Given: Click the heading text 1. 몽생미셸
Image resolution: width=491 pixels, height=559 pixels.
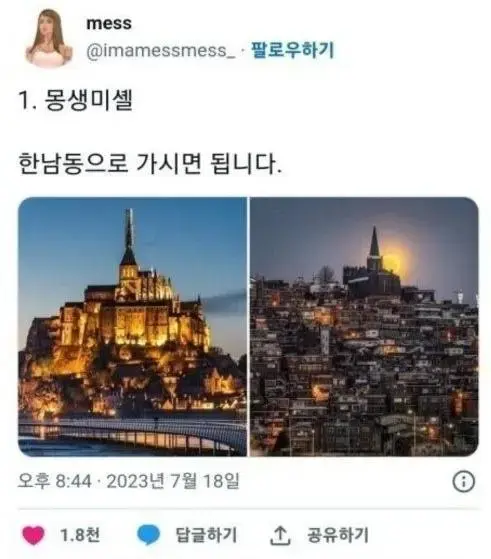Looking at the screenshot, I should [x=76, y=100].
